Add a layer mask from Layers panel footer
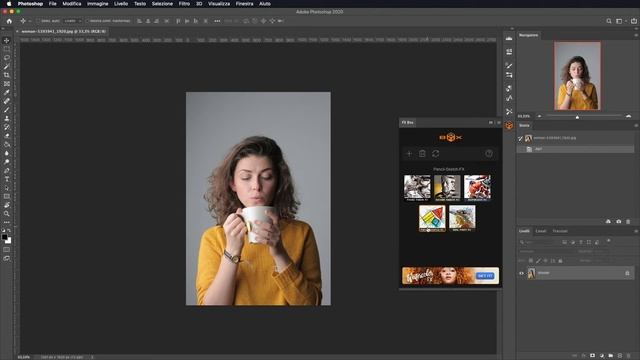The width and height of the screenshot is (640, 360). tap(593, 356)
